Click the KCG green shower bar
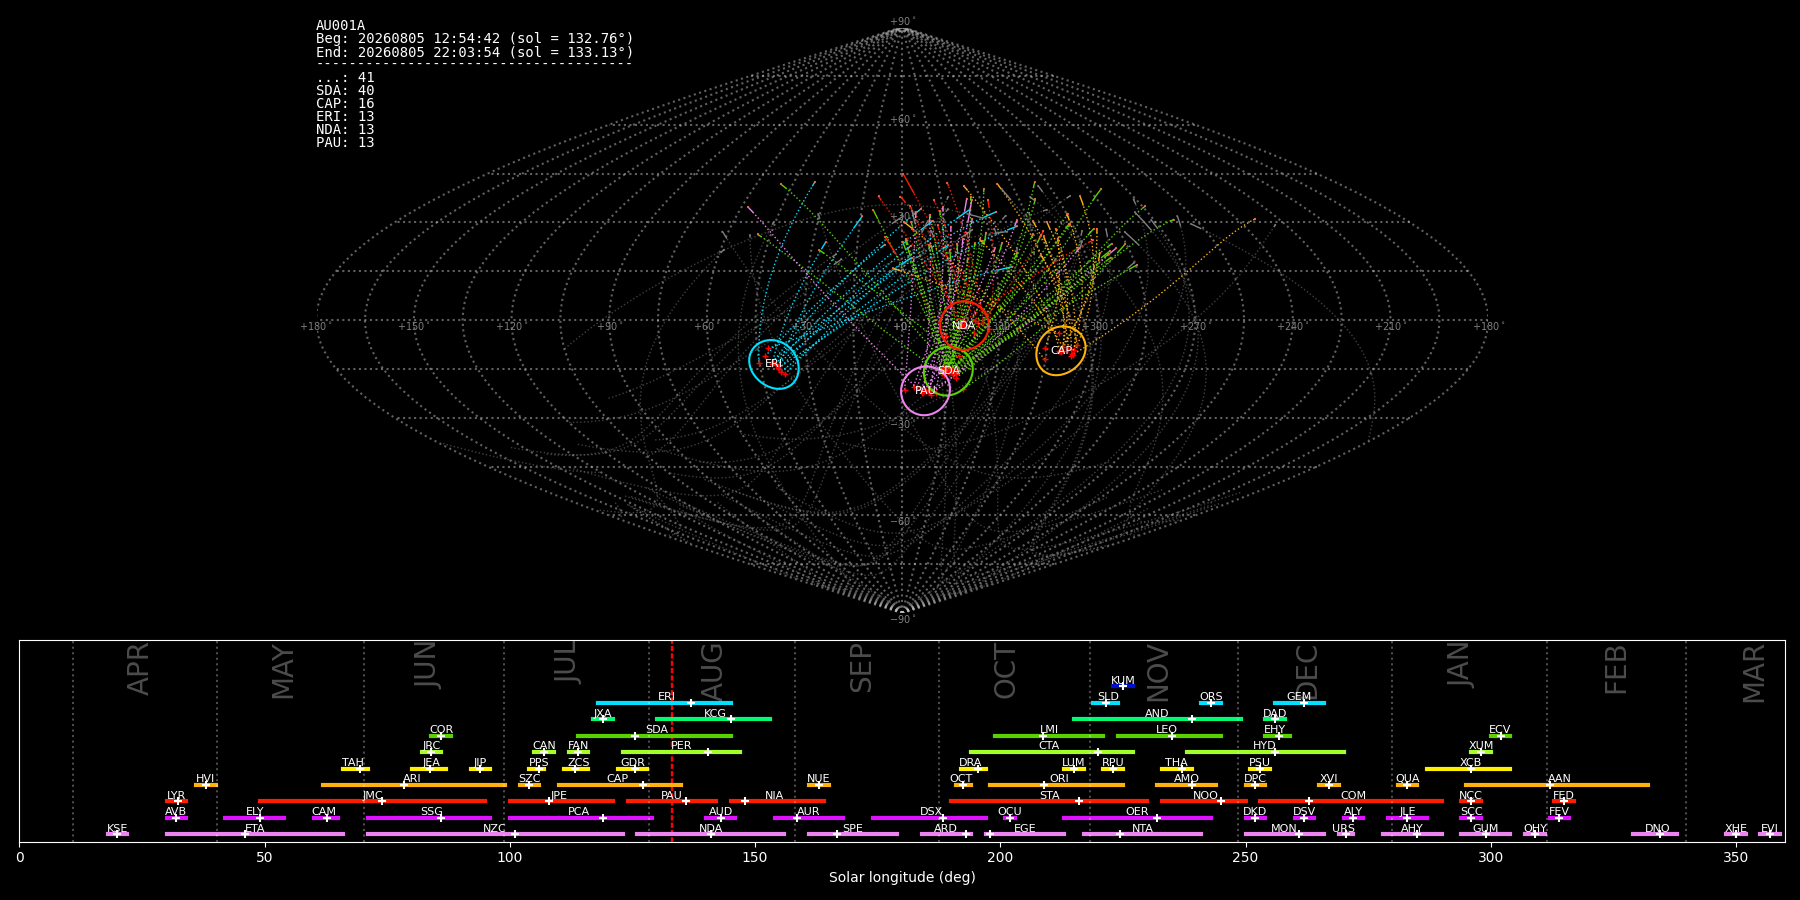Screen dimensions: 1800x900 [713, 719]
